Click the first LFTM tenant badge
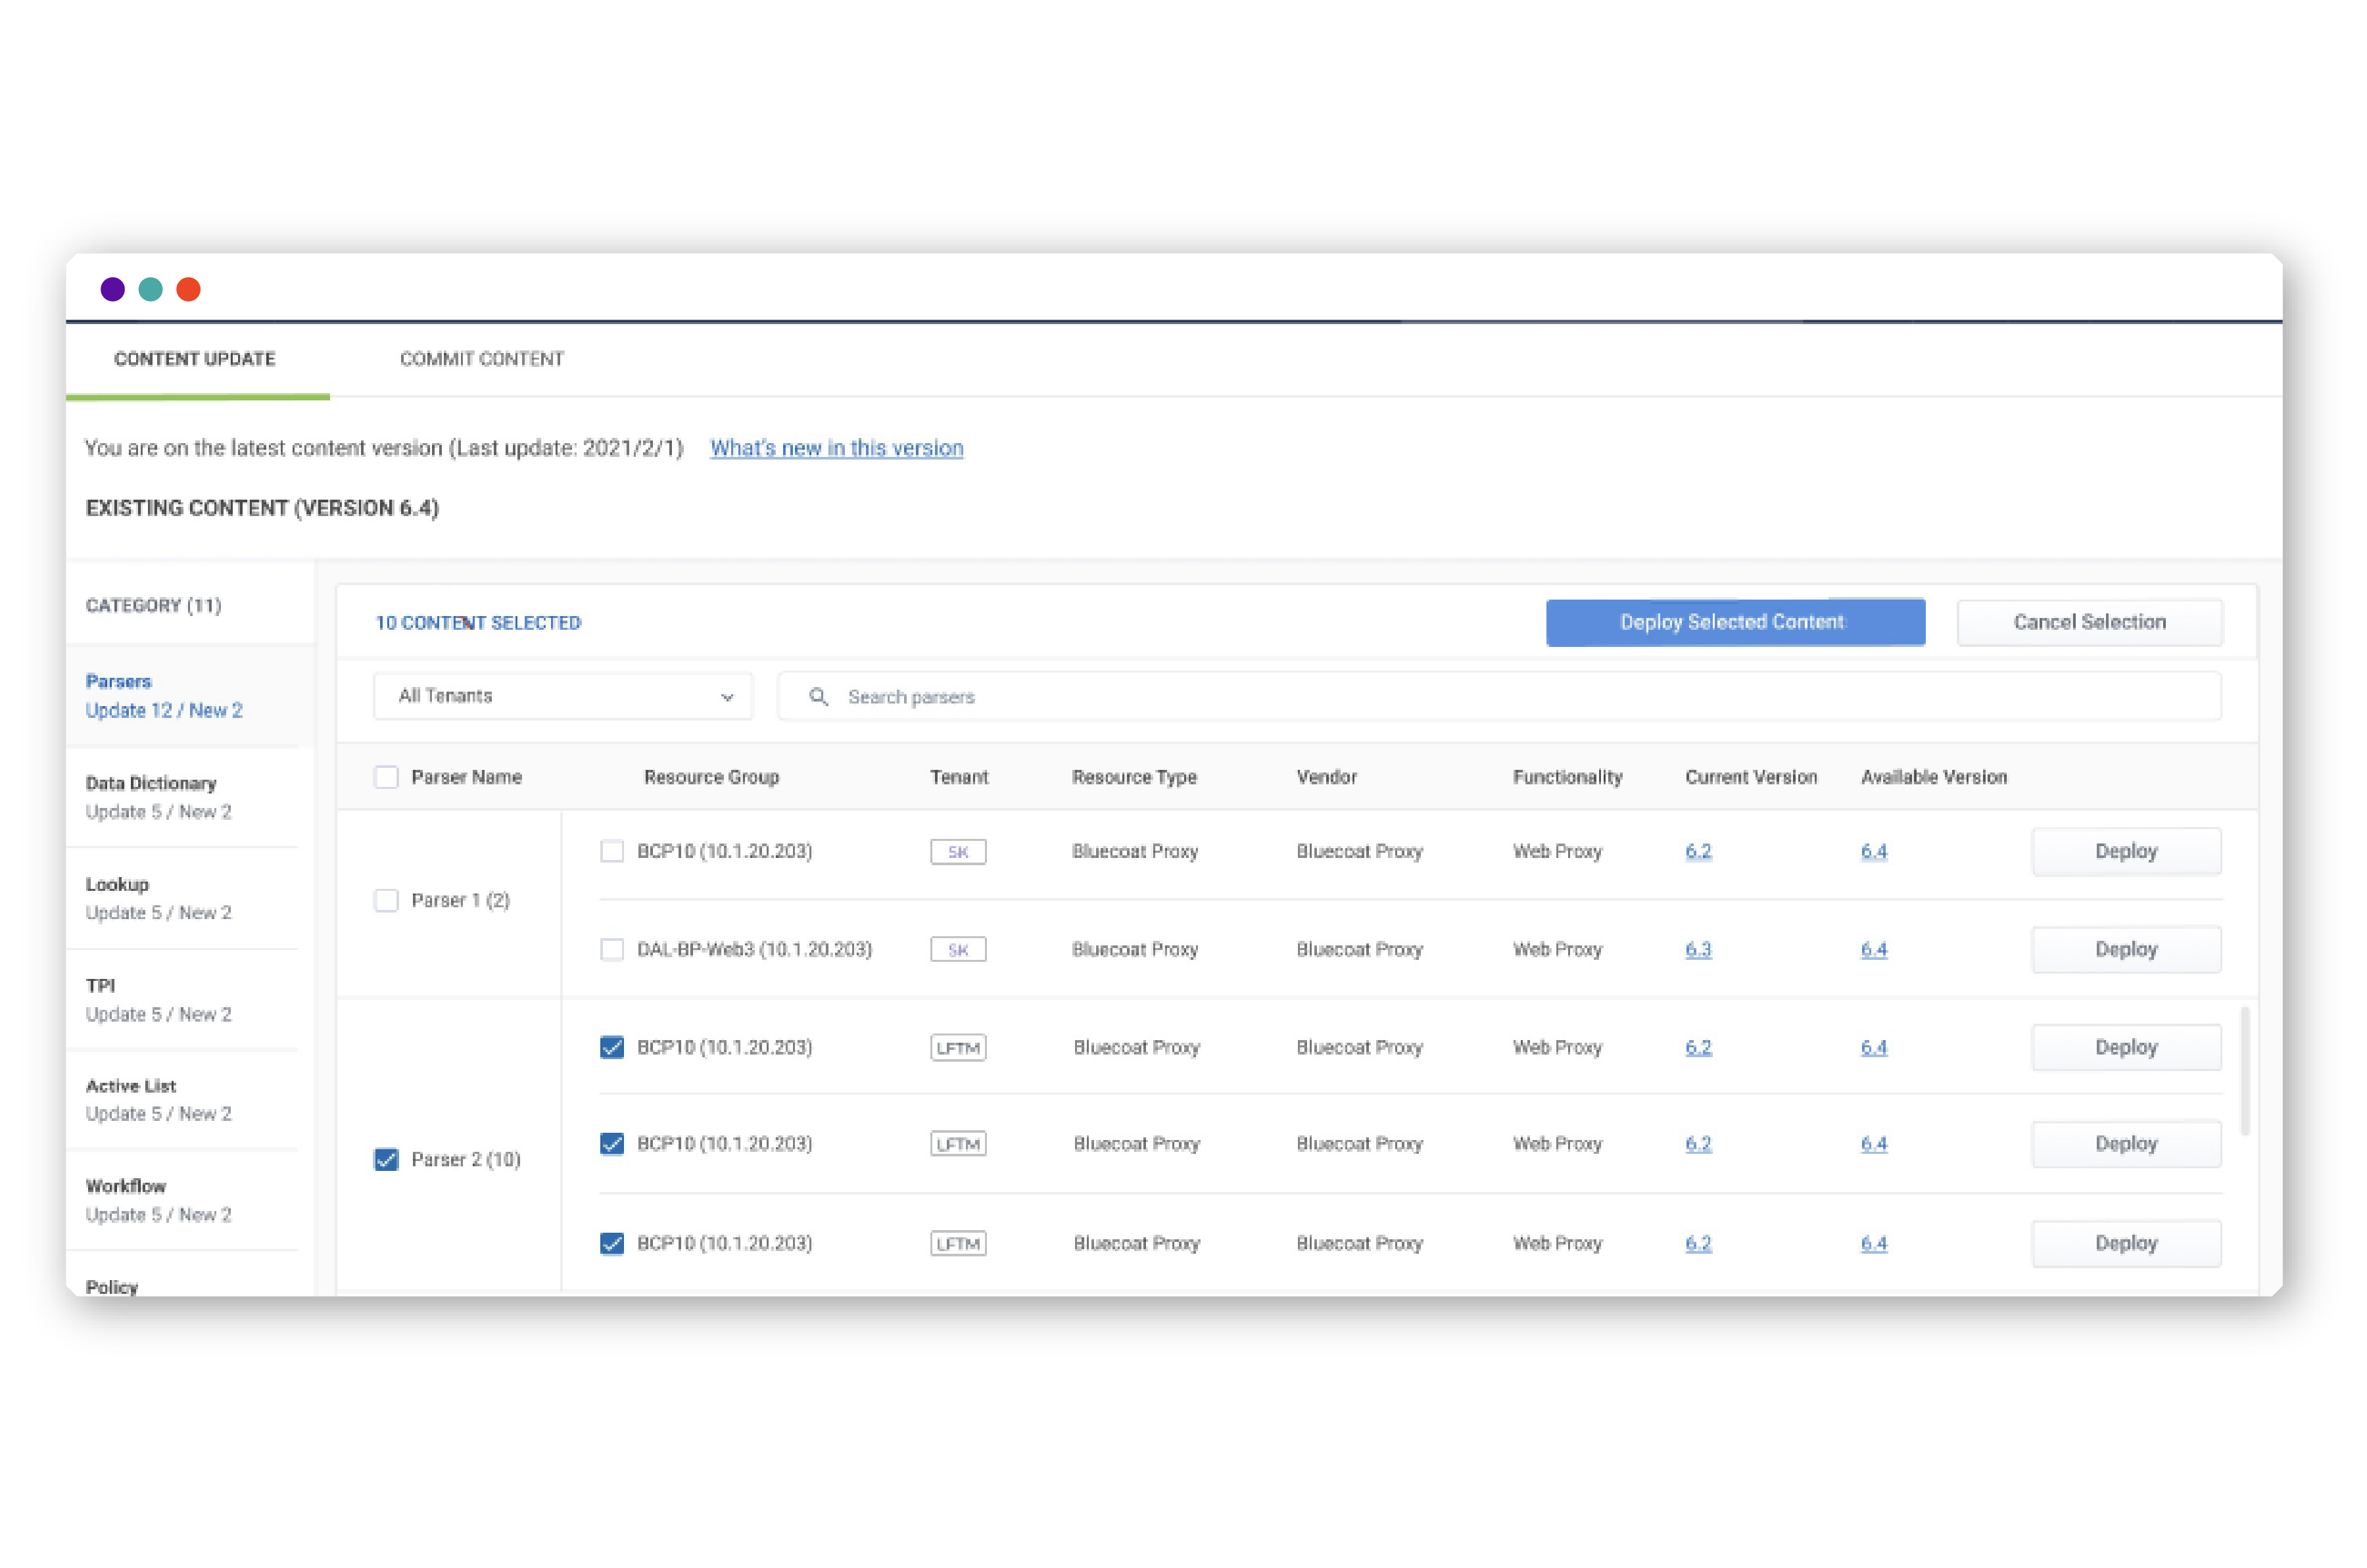This screenshot has height=1568, width=2367. (x=957, y=1048)
